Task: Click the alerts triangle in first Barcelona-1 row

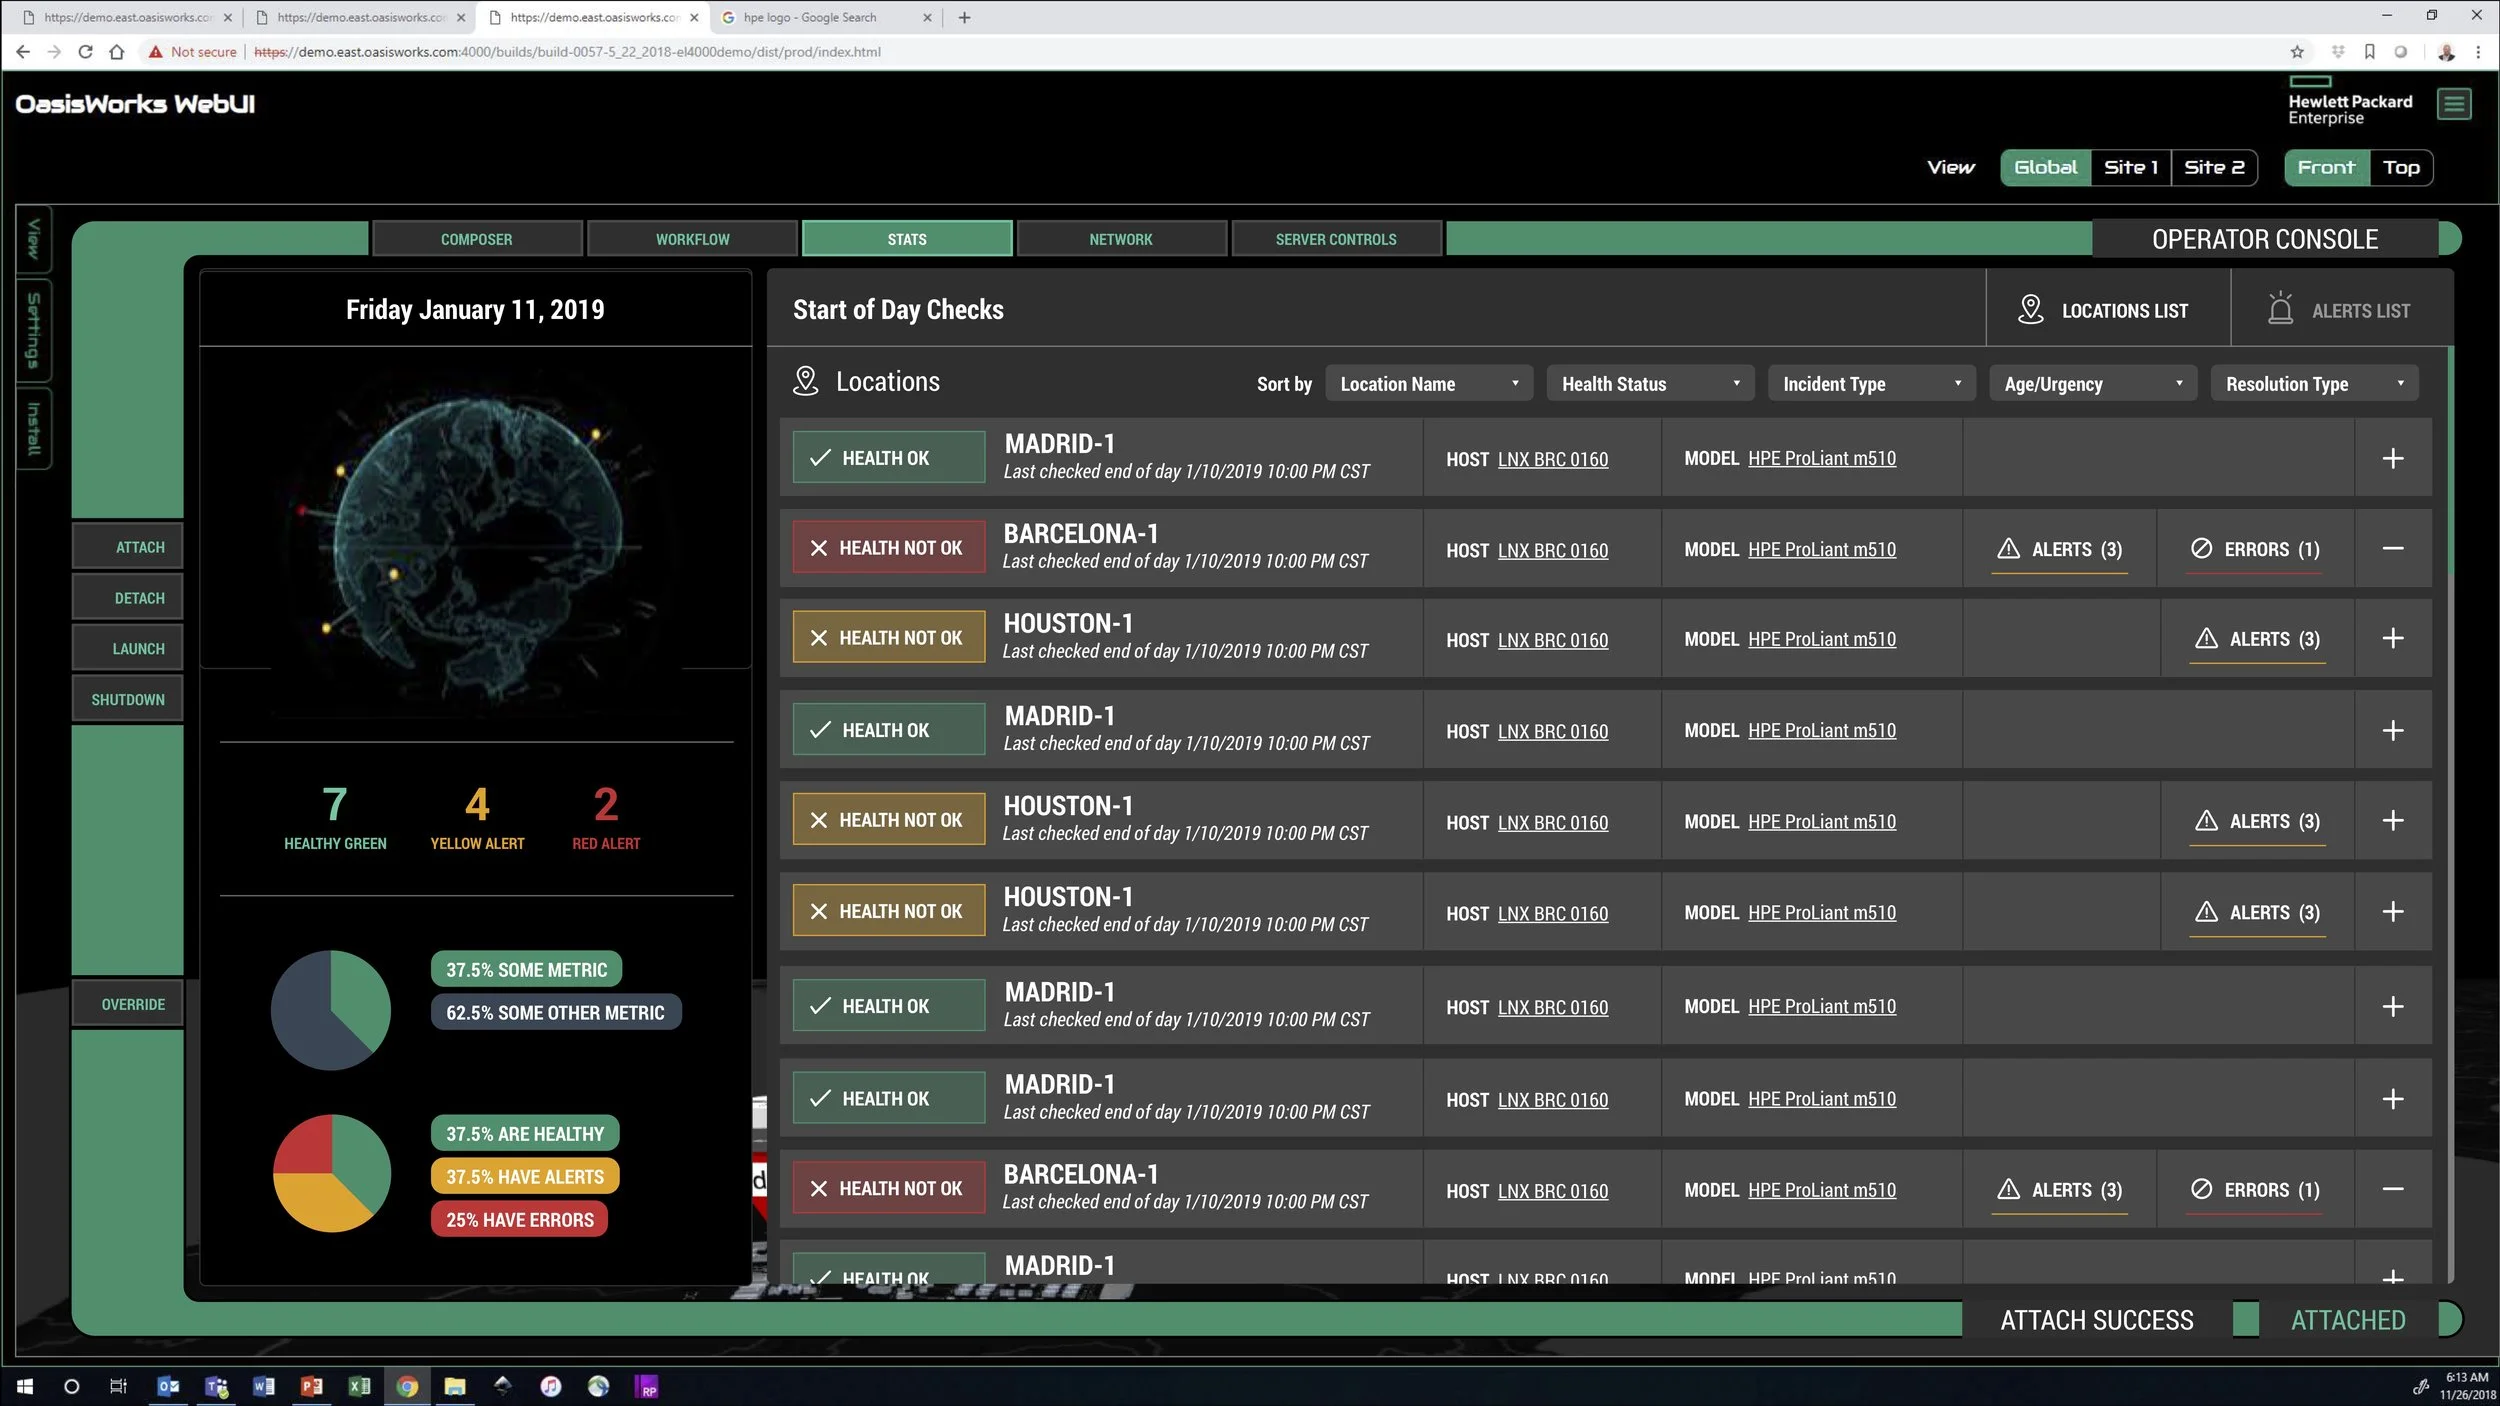Action: 2008,548
